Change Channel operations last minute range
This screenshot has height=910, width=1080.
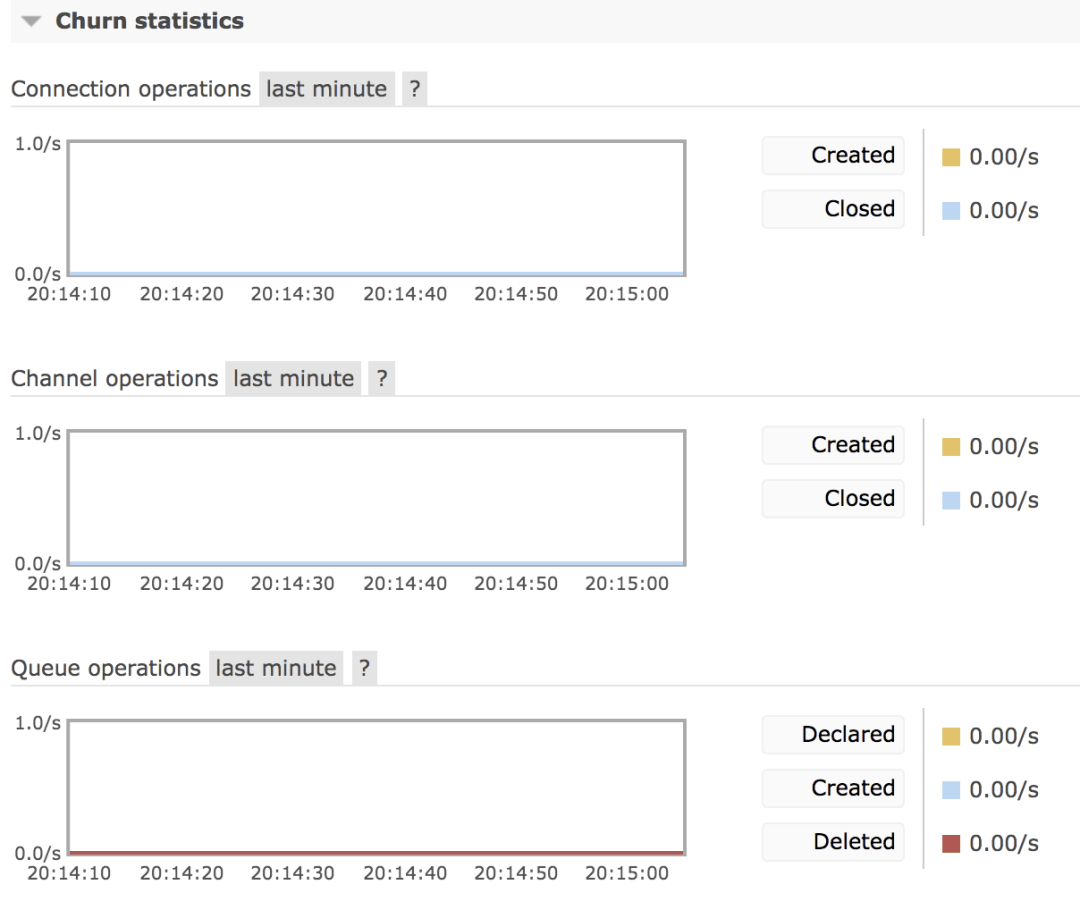click(293, 378)
